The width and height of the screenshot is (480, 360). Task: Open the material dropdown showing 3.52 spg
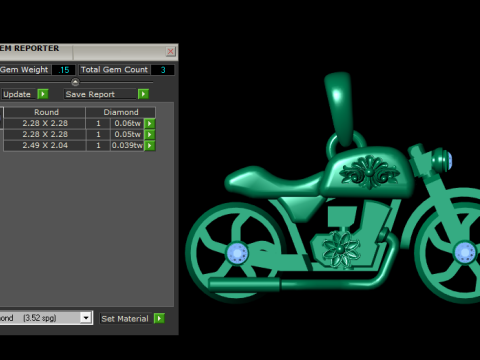86,318
